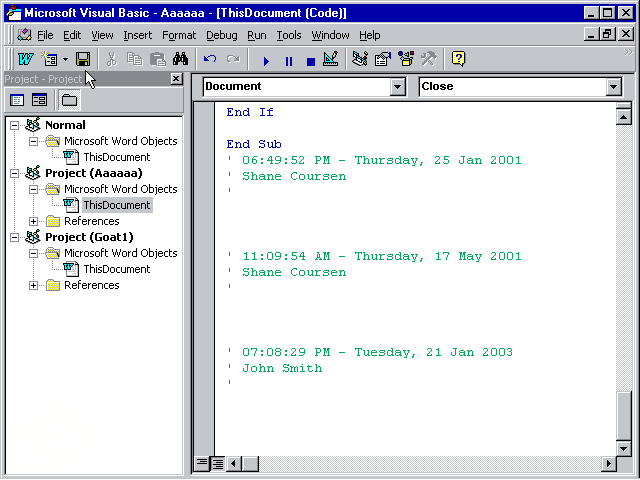Click the View Code button in Project panel
The height and width of the screenshot is (480, 640).
(17, 100)
